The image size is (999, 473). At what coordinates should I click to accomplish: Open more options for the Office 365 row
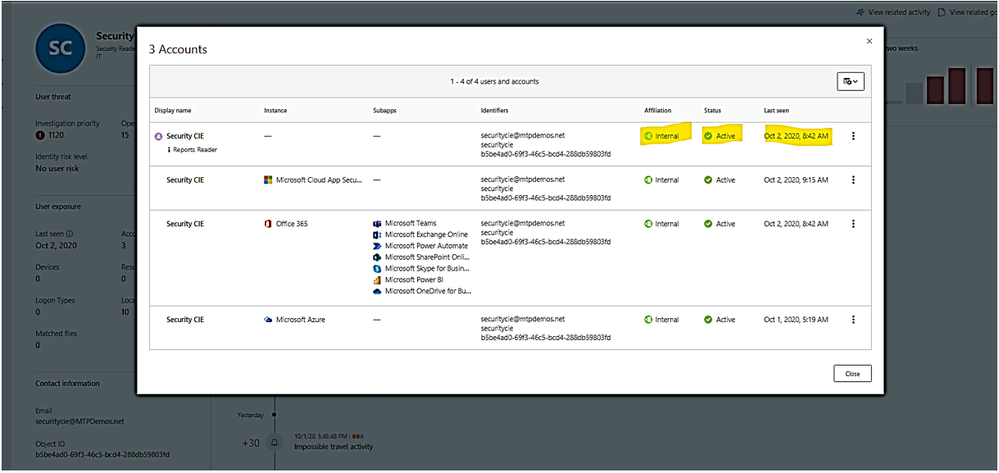click(x=853, y=224)
